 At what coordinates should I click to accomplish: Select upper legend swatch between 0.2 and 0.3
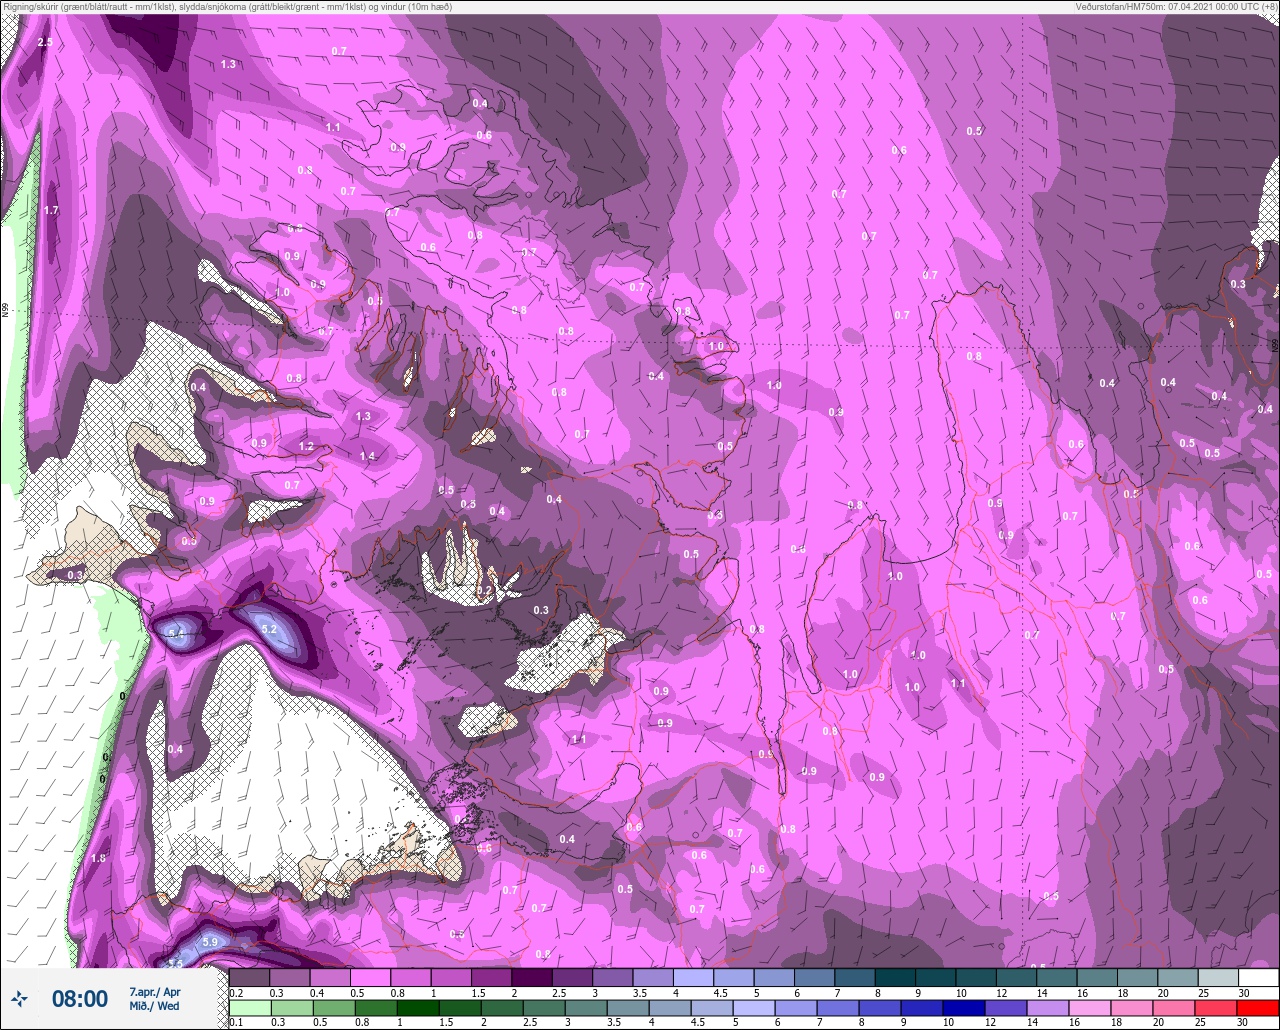coord(249,977)
